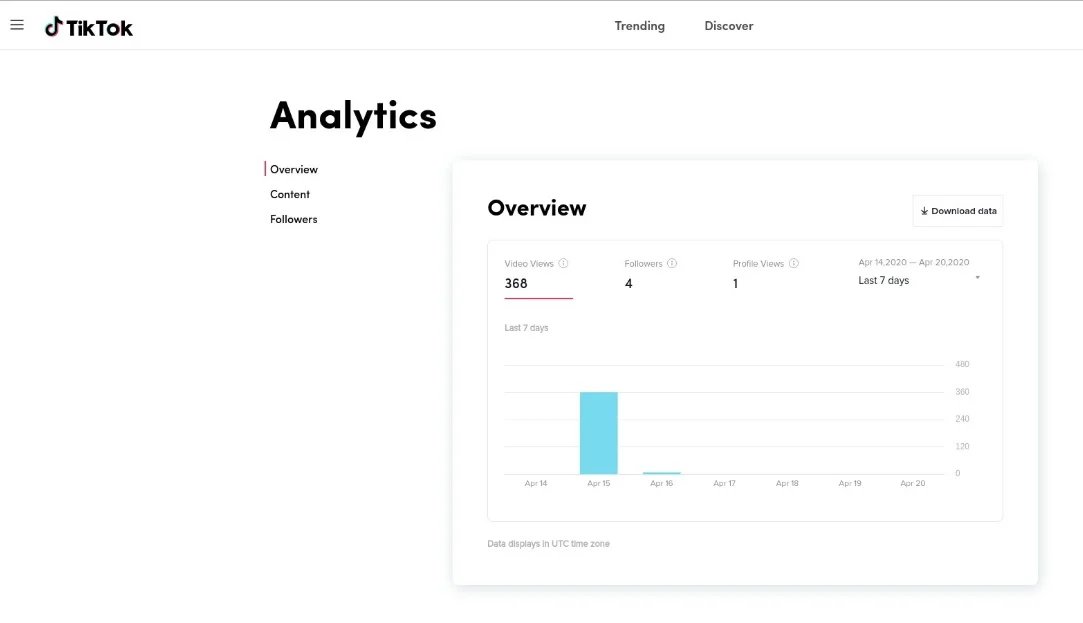Screen dimensions: 1083x623
Task: Switch to the Followers analytics section
Action: tap(294, 219)
